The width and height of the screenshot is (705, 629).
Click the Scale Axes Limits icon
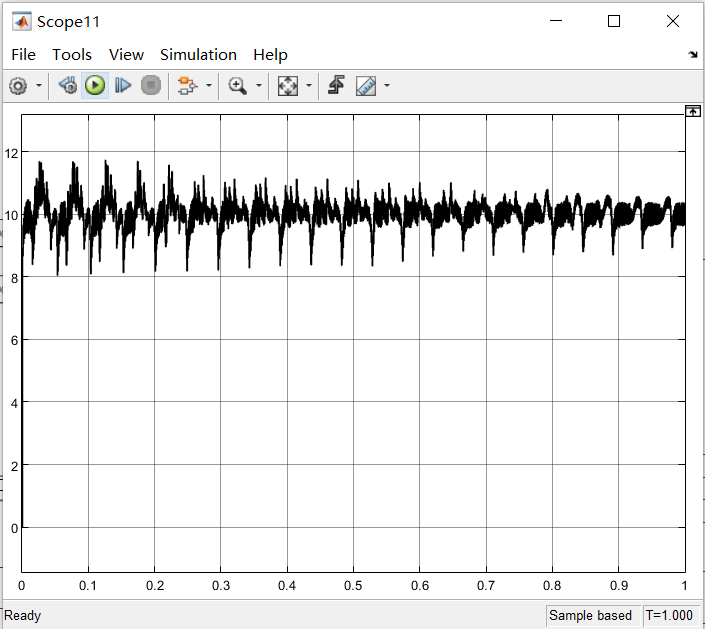pos(288,85)
